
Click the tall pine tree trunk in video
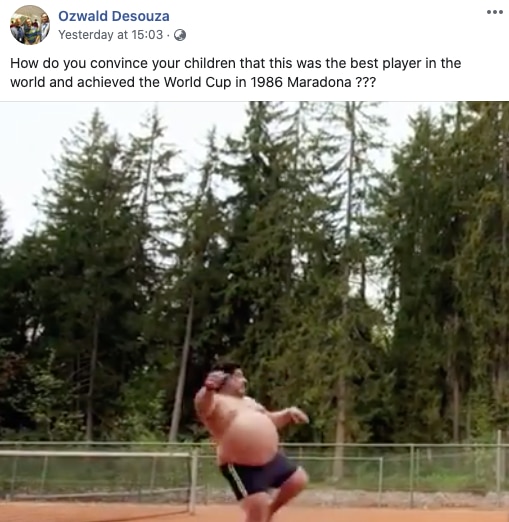pos(182,368)
